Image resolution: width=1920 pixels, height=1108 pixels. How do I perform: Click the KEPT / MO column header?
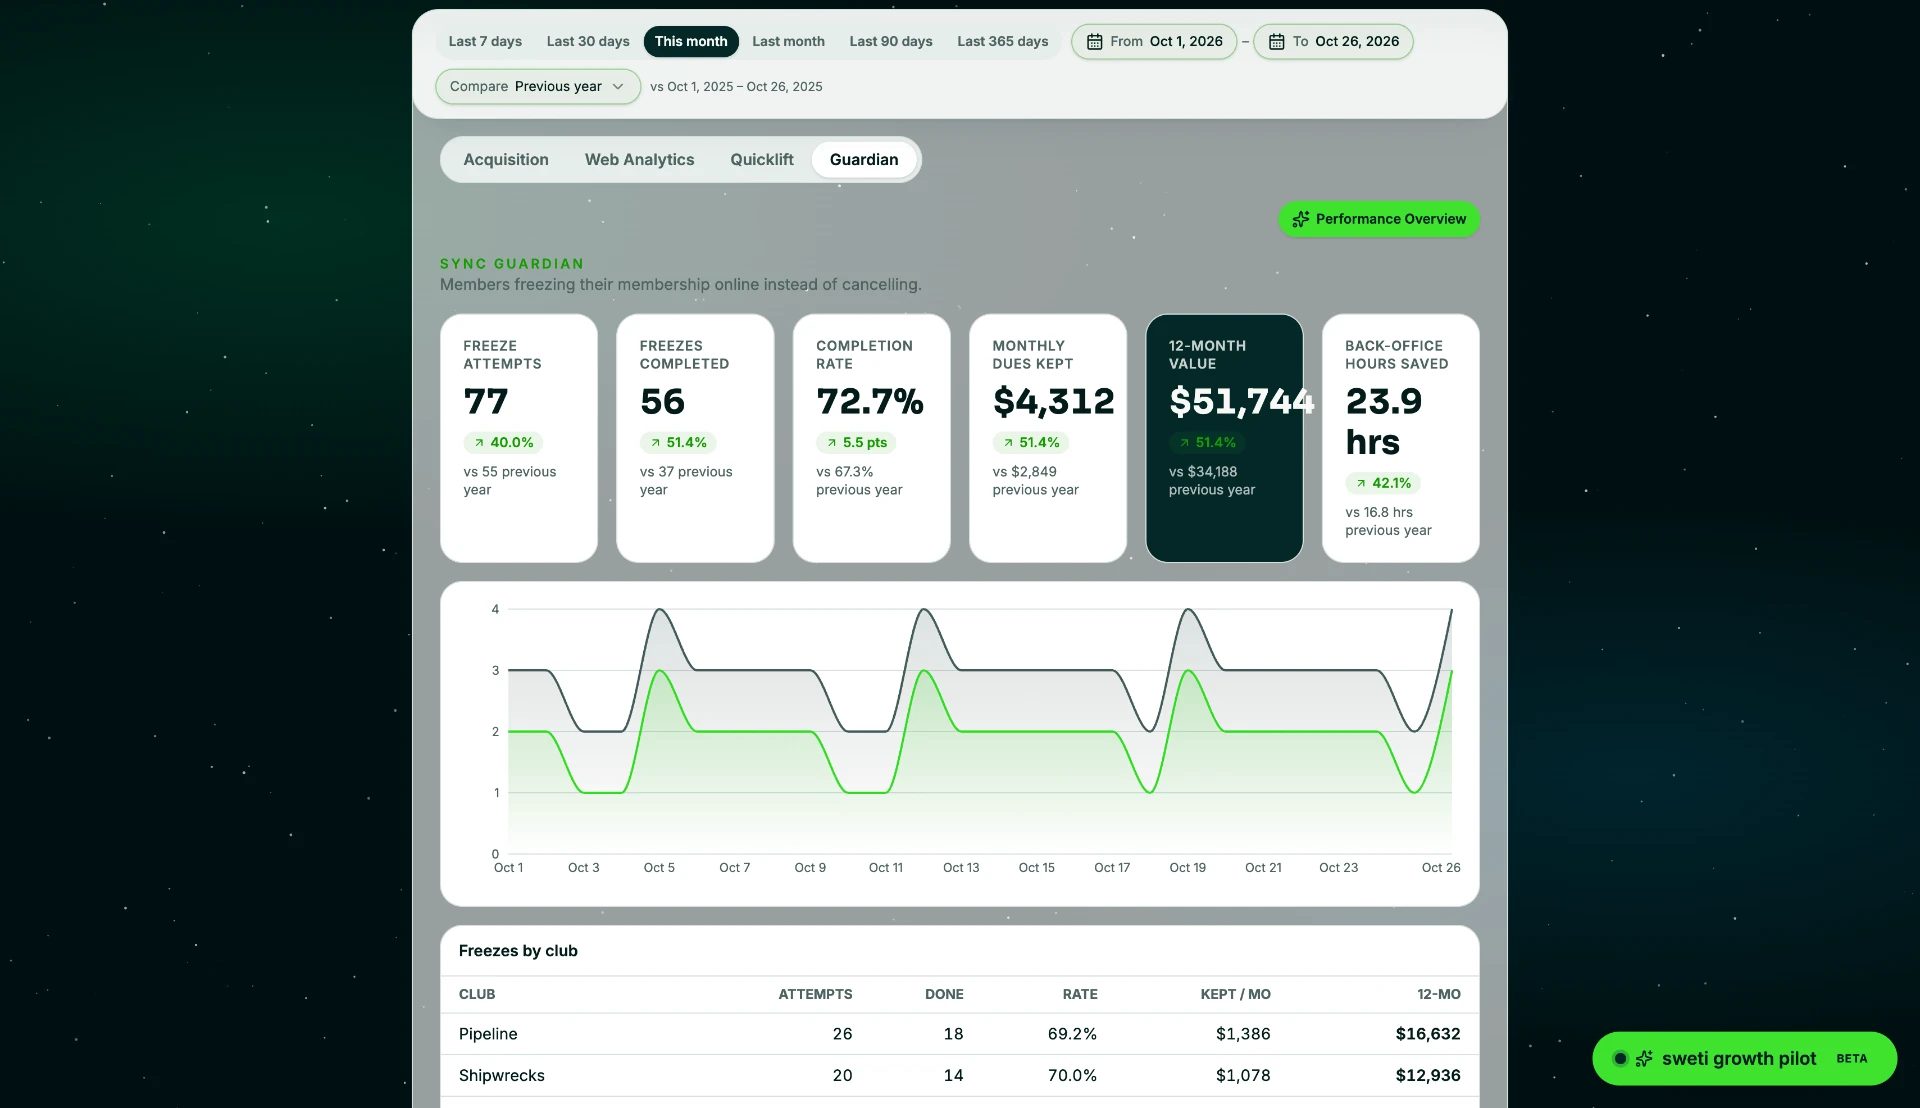1235,994
